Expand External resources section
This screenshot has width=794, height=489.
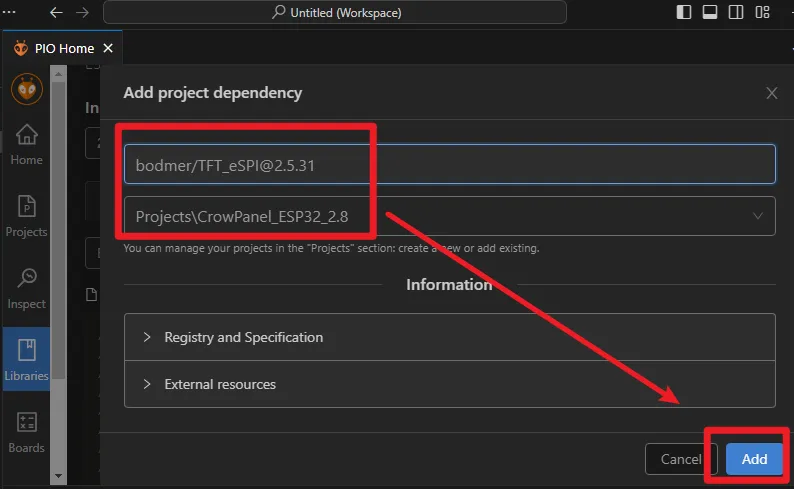click(x=449, y=384)
